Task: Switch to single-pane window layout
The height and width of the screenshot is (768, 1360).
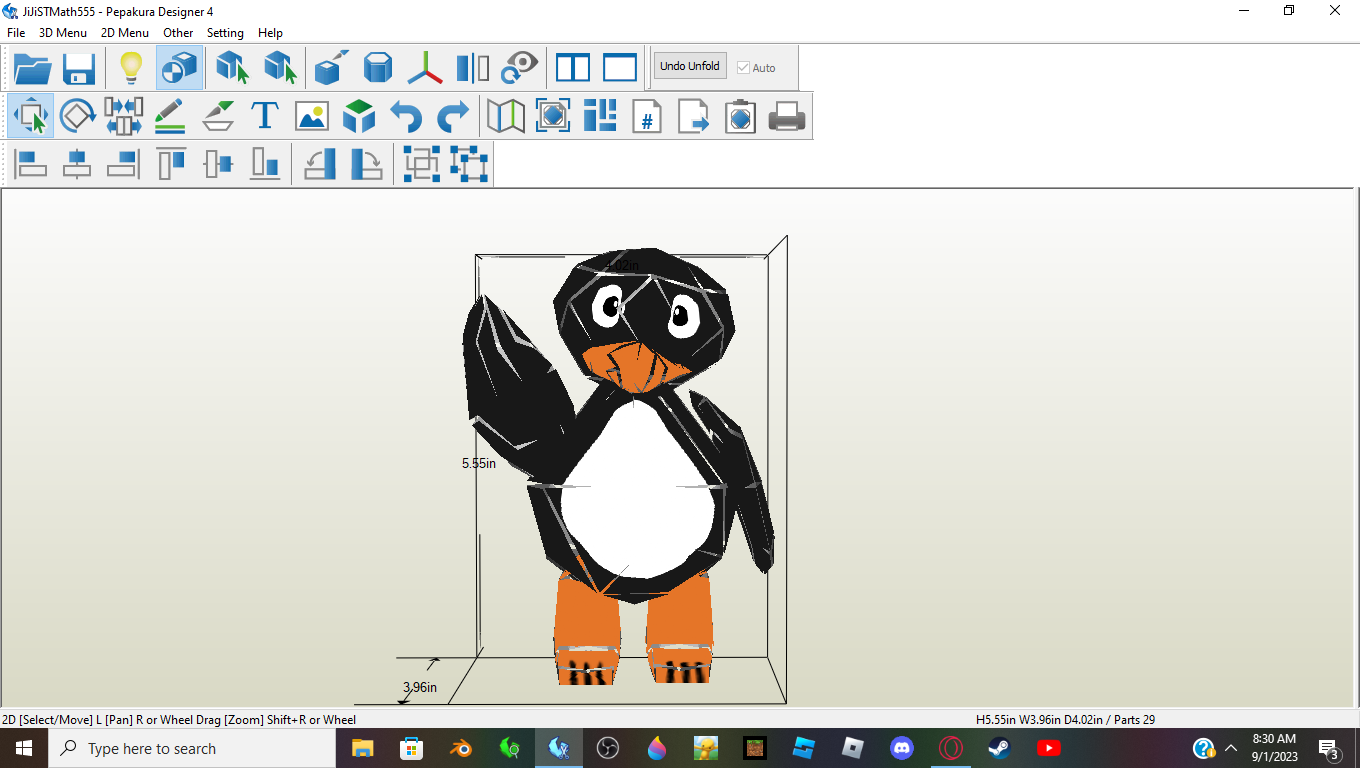Action: [620, 68]
